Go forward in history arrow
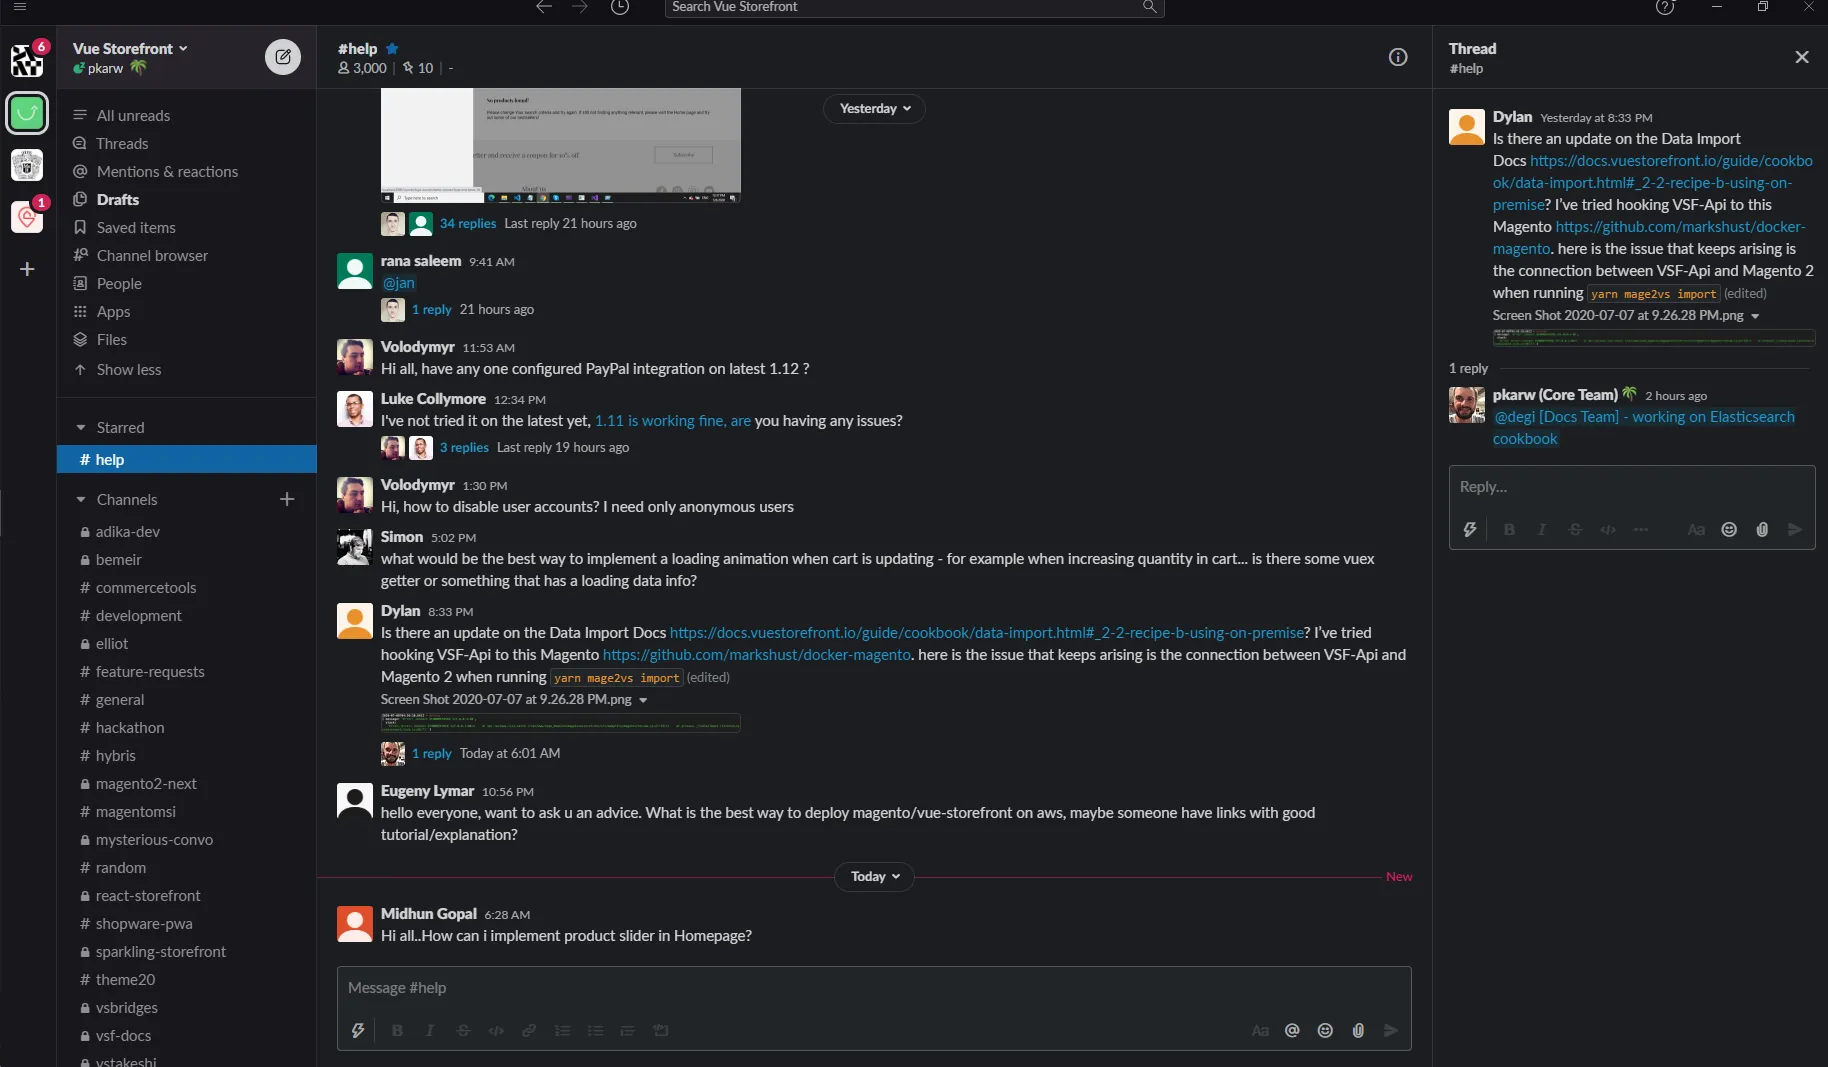 click(x=580, y=7)
